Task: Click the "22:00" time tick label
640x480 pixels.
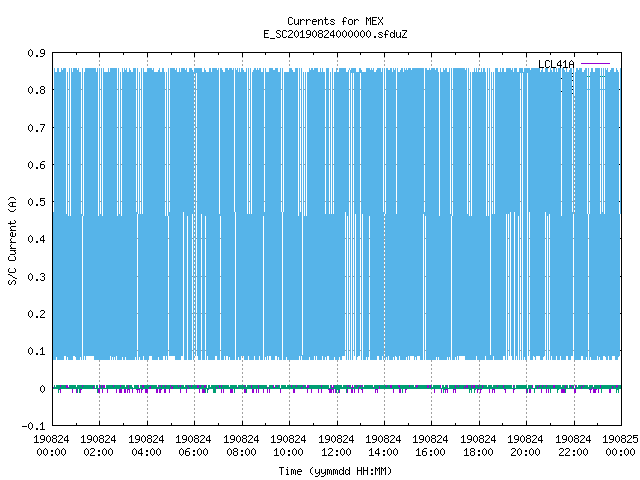Action: coord(573,452)
